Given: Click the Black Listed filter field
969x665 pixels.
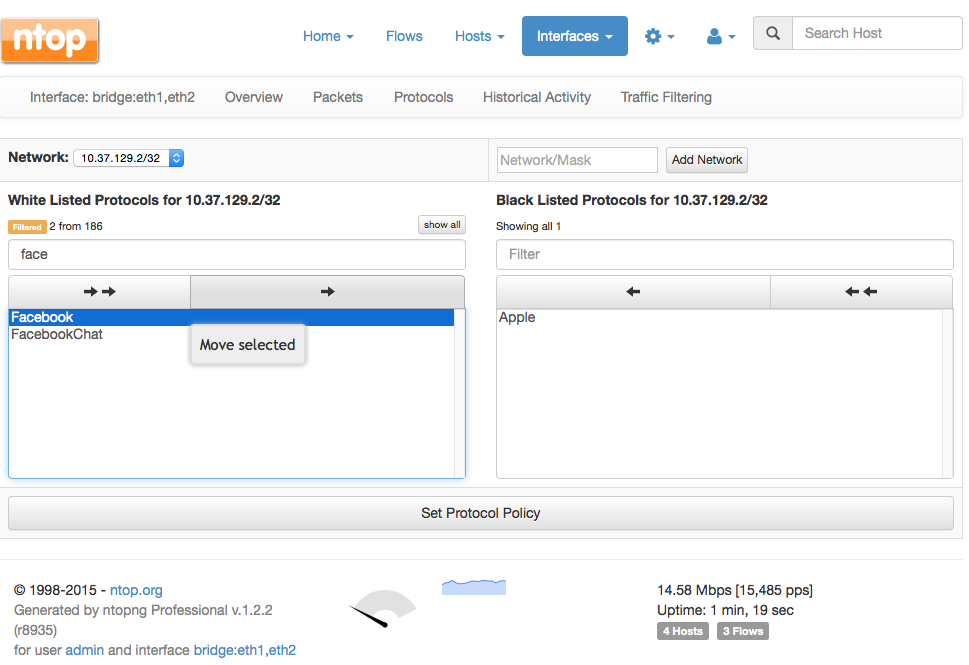Looking at the screenshot, I should (x=724, y=255).
